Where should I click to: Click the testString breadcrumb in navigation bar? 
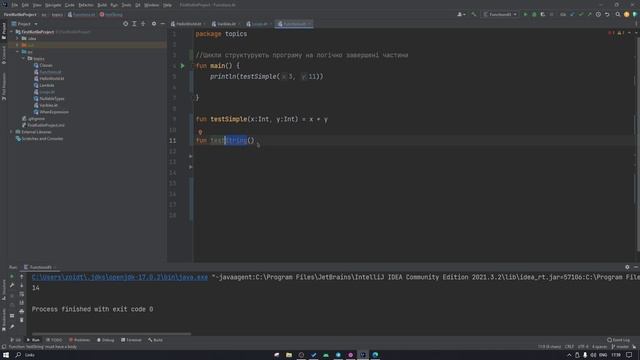pyautogui.click(x=111, y=15)
